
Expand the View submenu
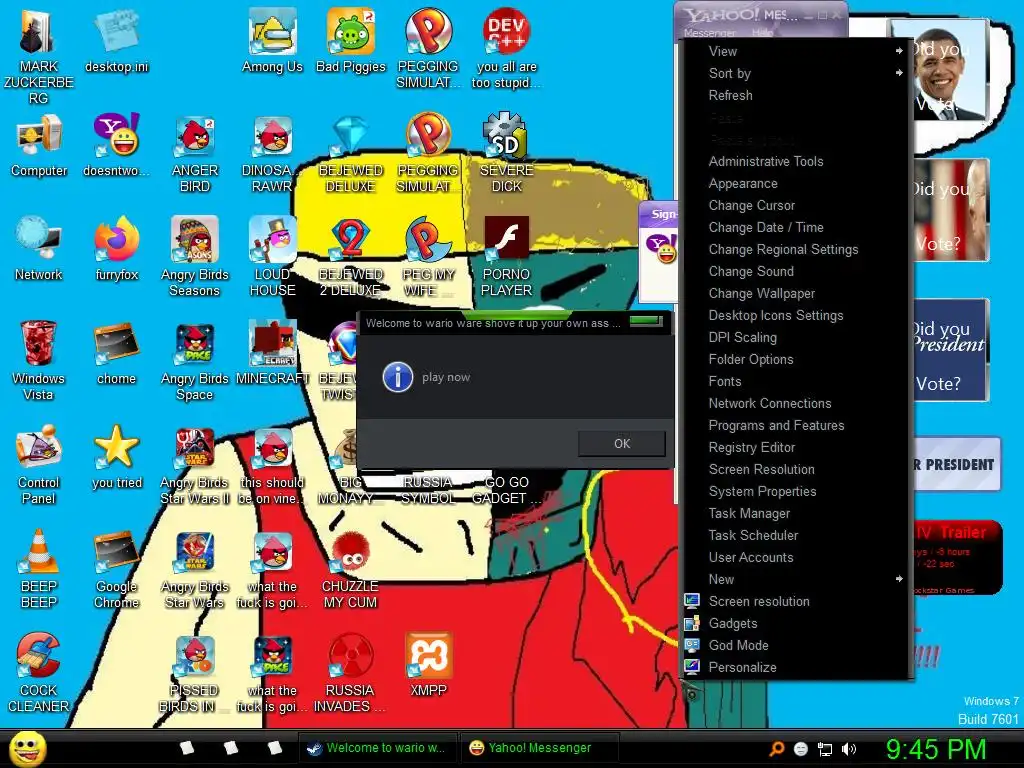click(x=796, y=51)
